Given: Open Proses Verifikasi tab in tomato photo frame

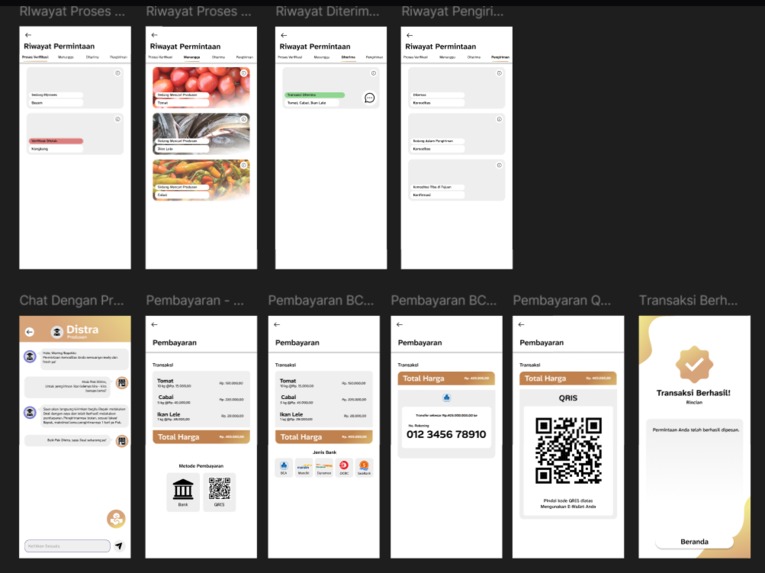Looking at the screenshot, I should 161,57.
